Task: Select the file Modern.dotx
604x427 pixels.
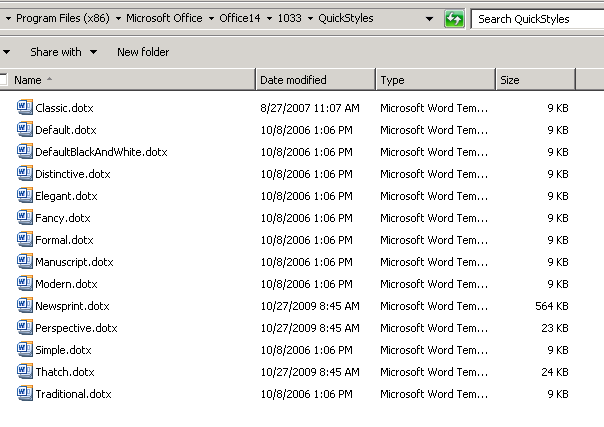Action: point(66,283)
